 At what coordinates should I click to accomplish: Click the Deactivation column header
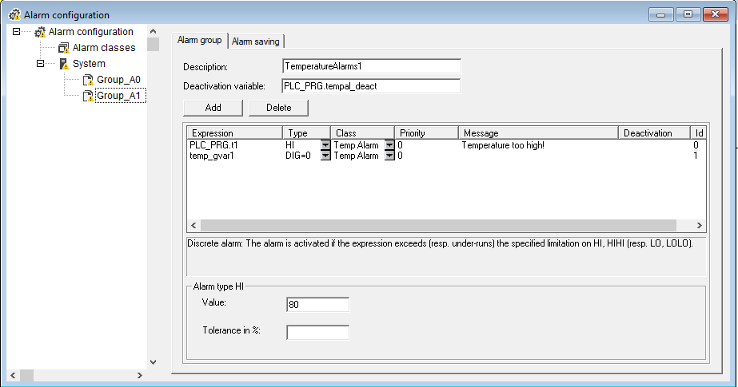[x=654, y=133]
